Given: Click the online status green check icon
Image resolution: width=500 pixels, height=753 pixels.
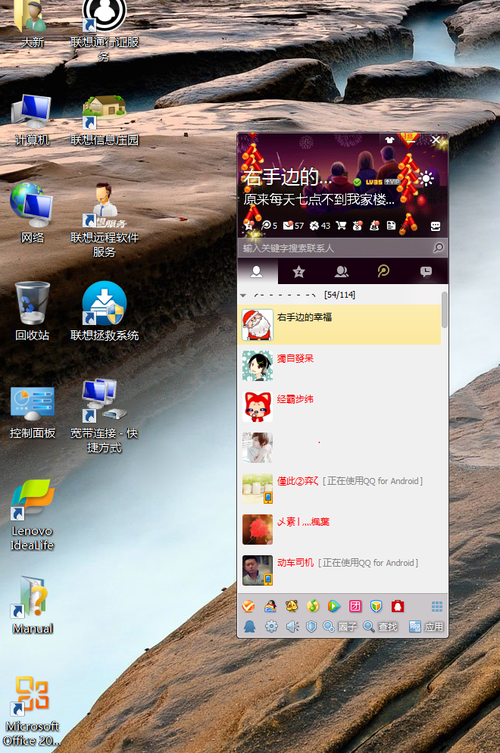Looking at the screenshot, I should (357, 182).
